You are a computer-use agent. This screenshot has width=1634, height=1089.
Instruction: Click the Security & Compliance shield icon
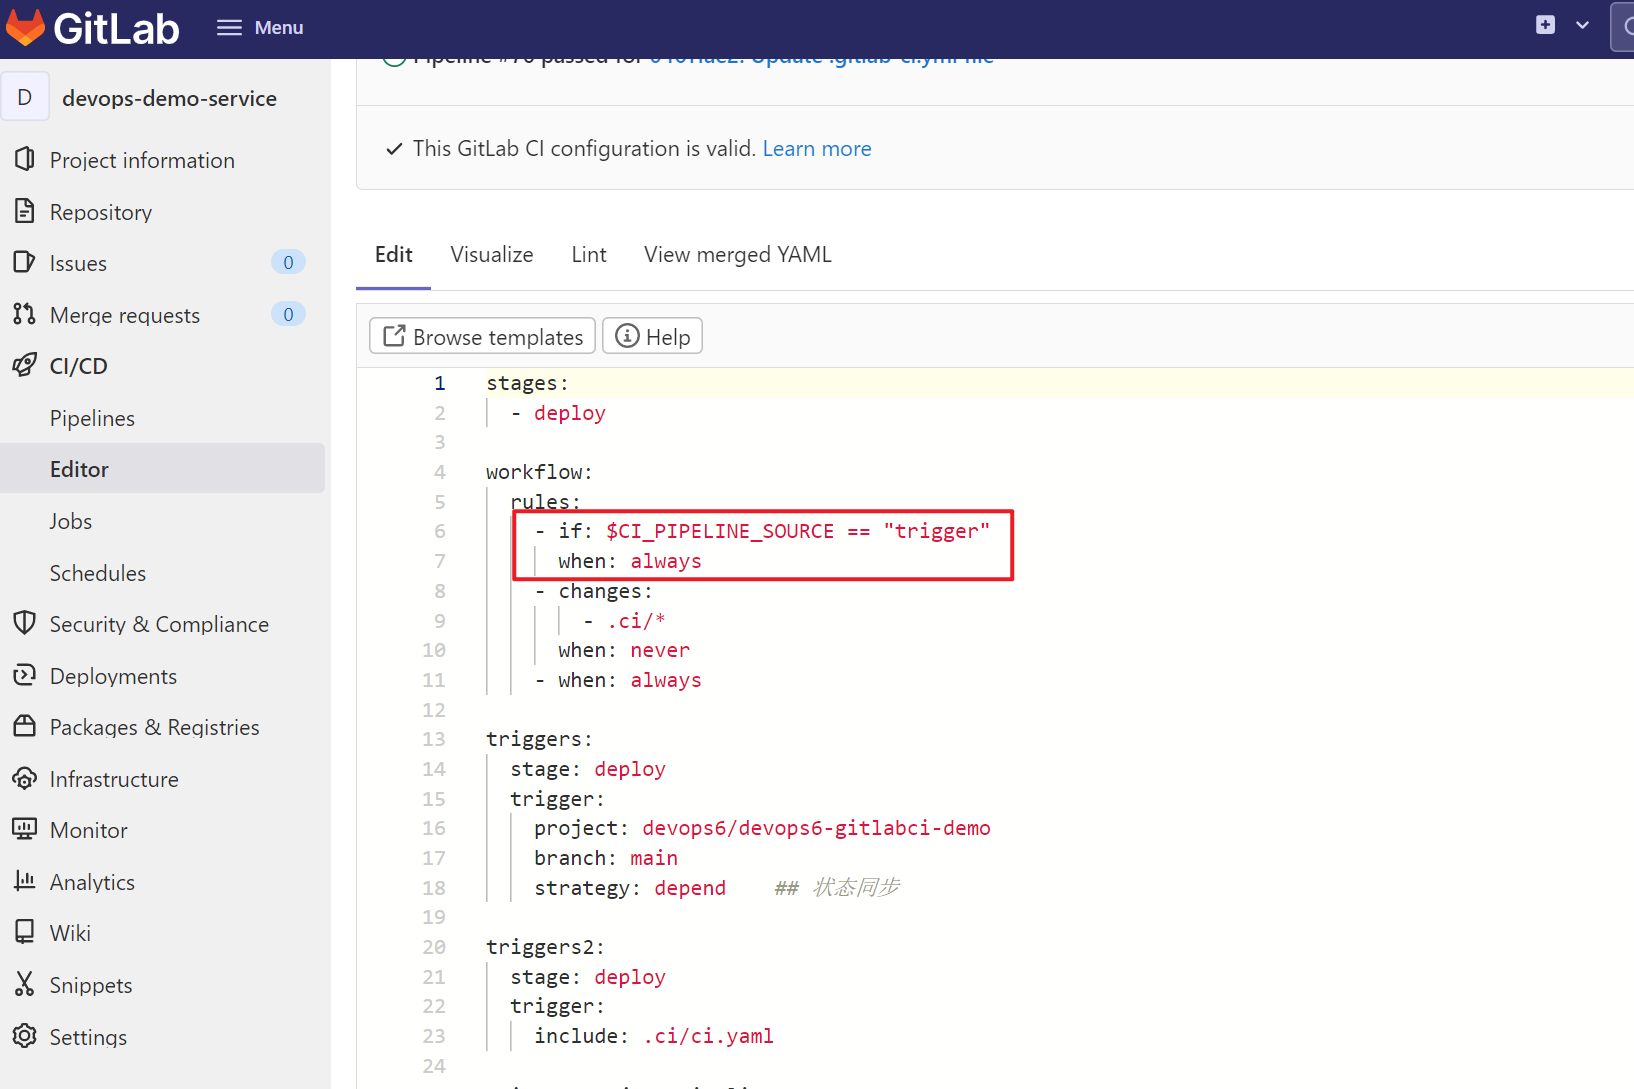click(25, 623)
